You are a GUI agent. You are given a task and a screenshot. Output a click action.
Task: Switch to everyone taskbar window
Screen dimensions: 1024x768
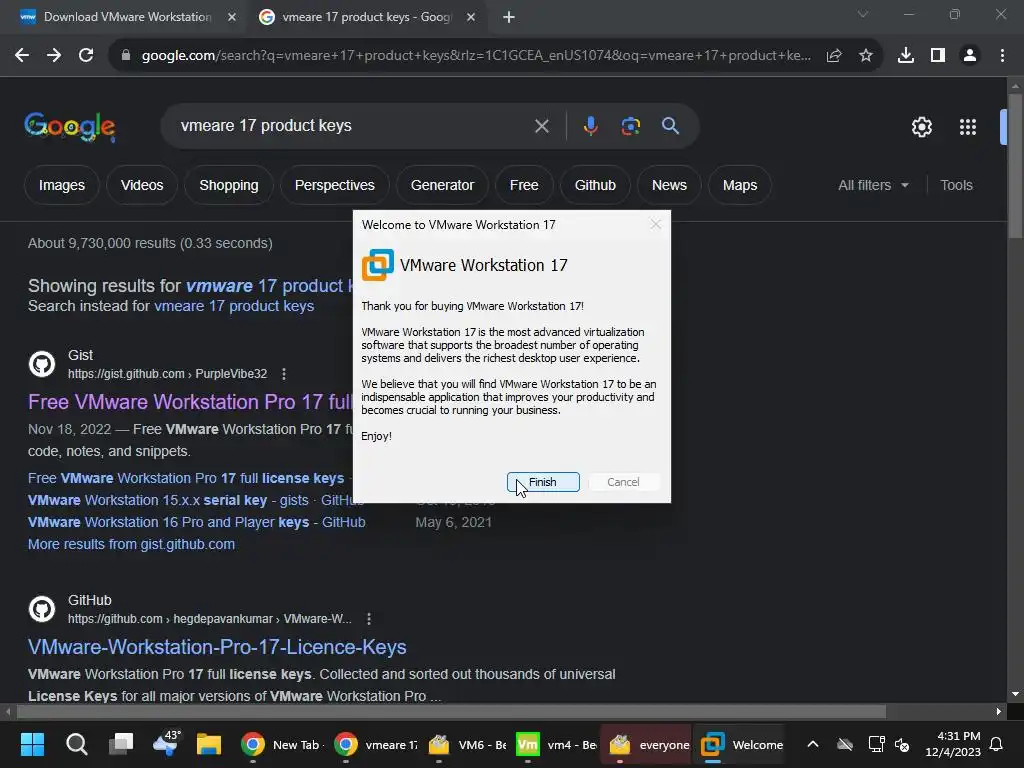(647, 744)
